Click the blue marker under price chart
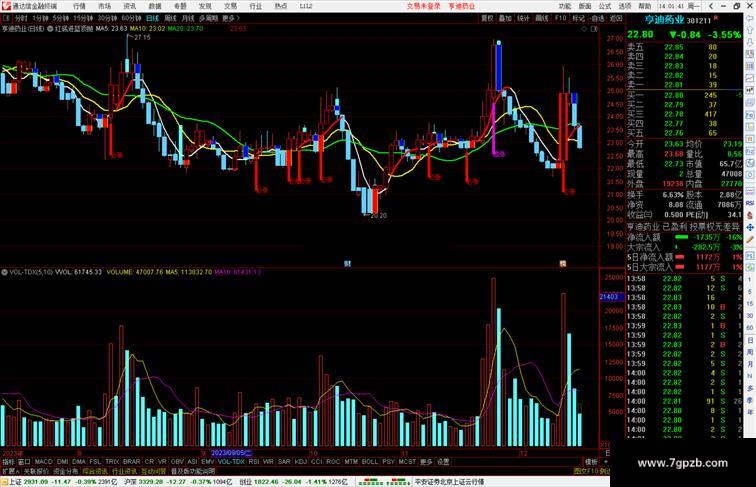 coord(347,264)
